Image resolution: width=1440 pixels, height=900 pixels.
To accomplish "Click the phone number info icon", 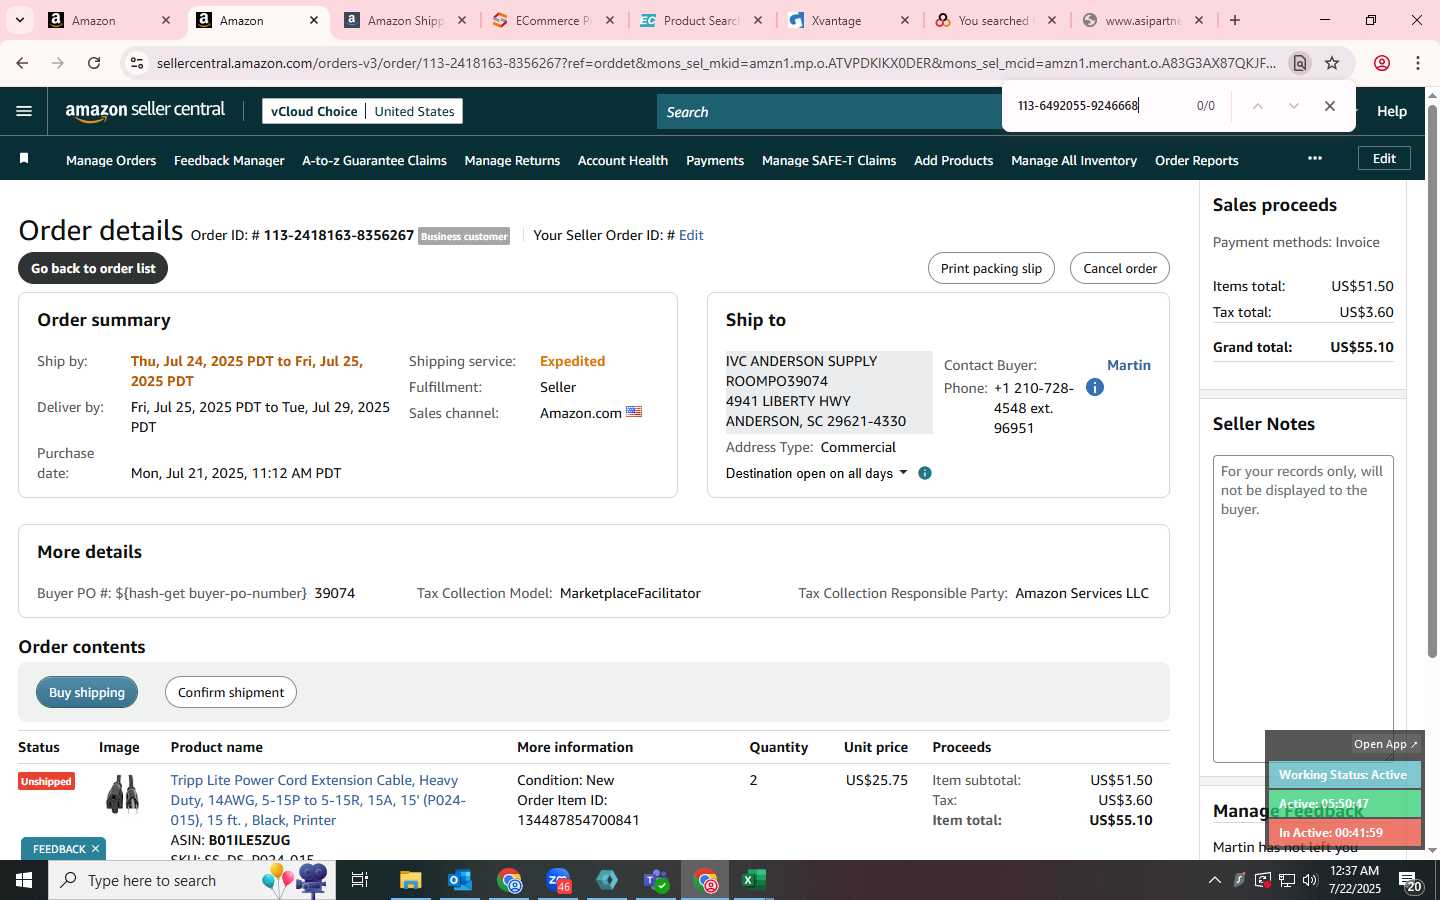I will click(1095, 387).
